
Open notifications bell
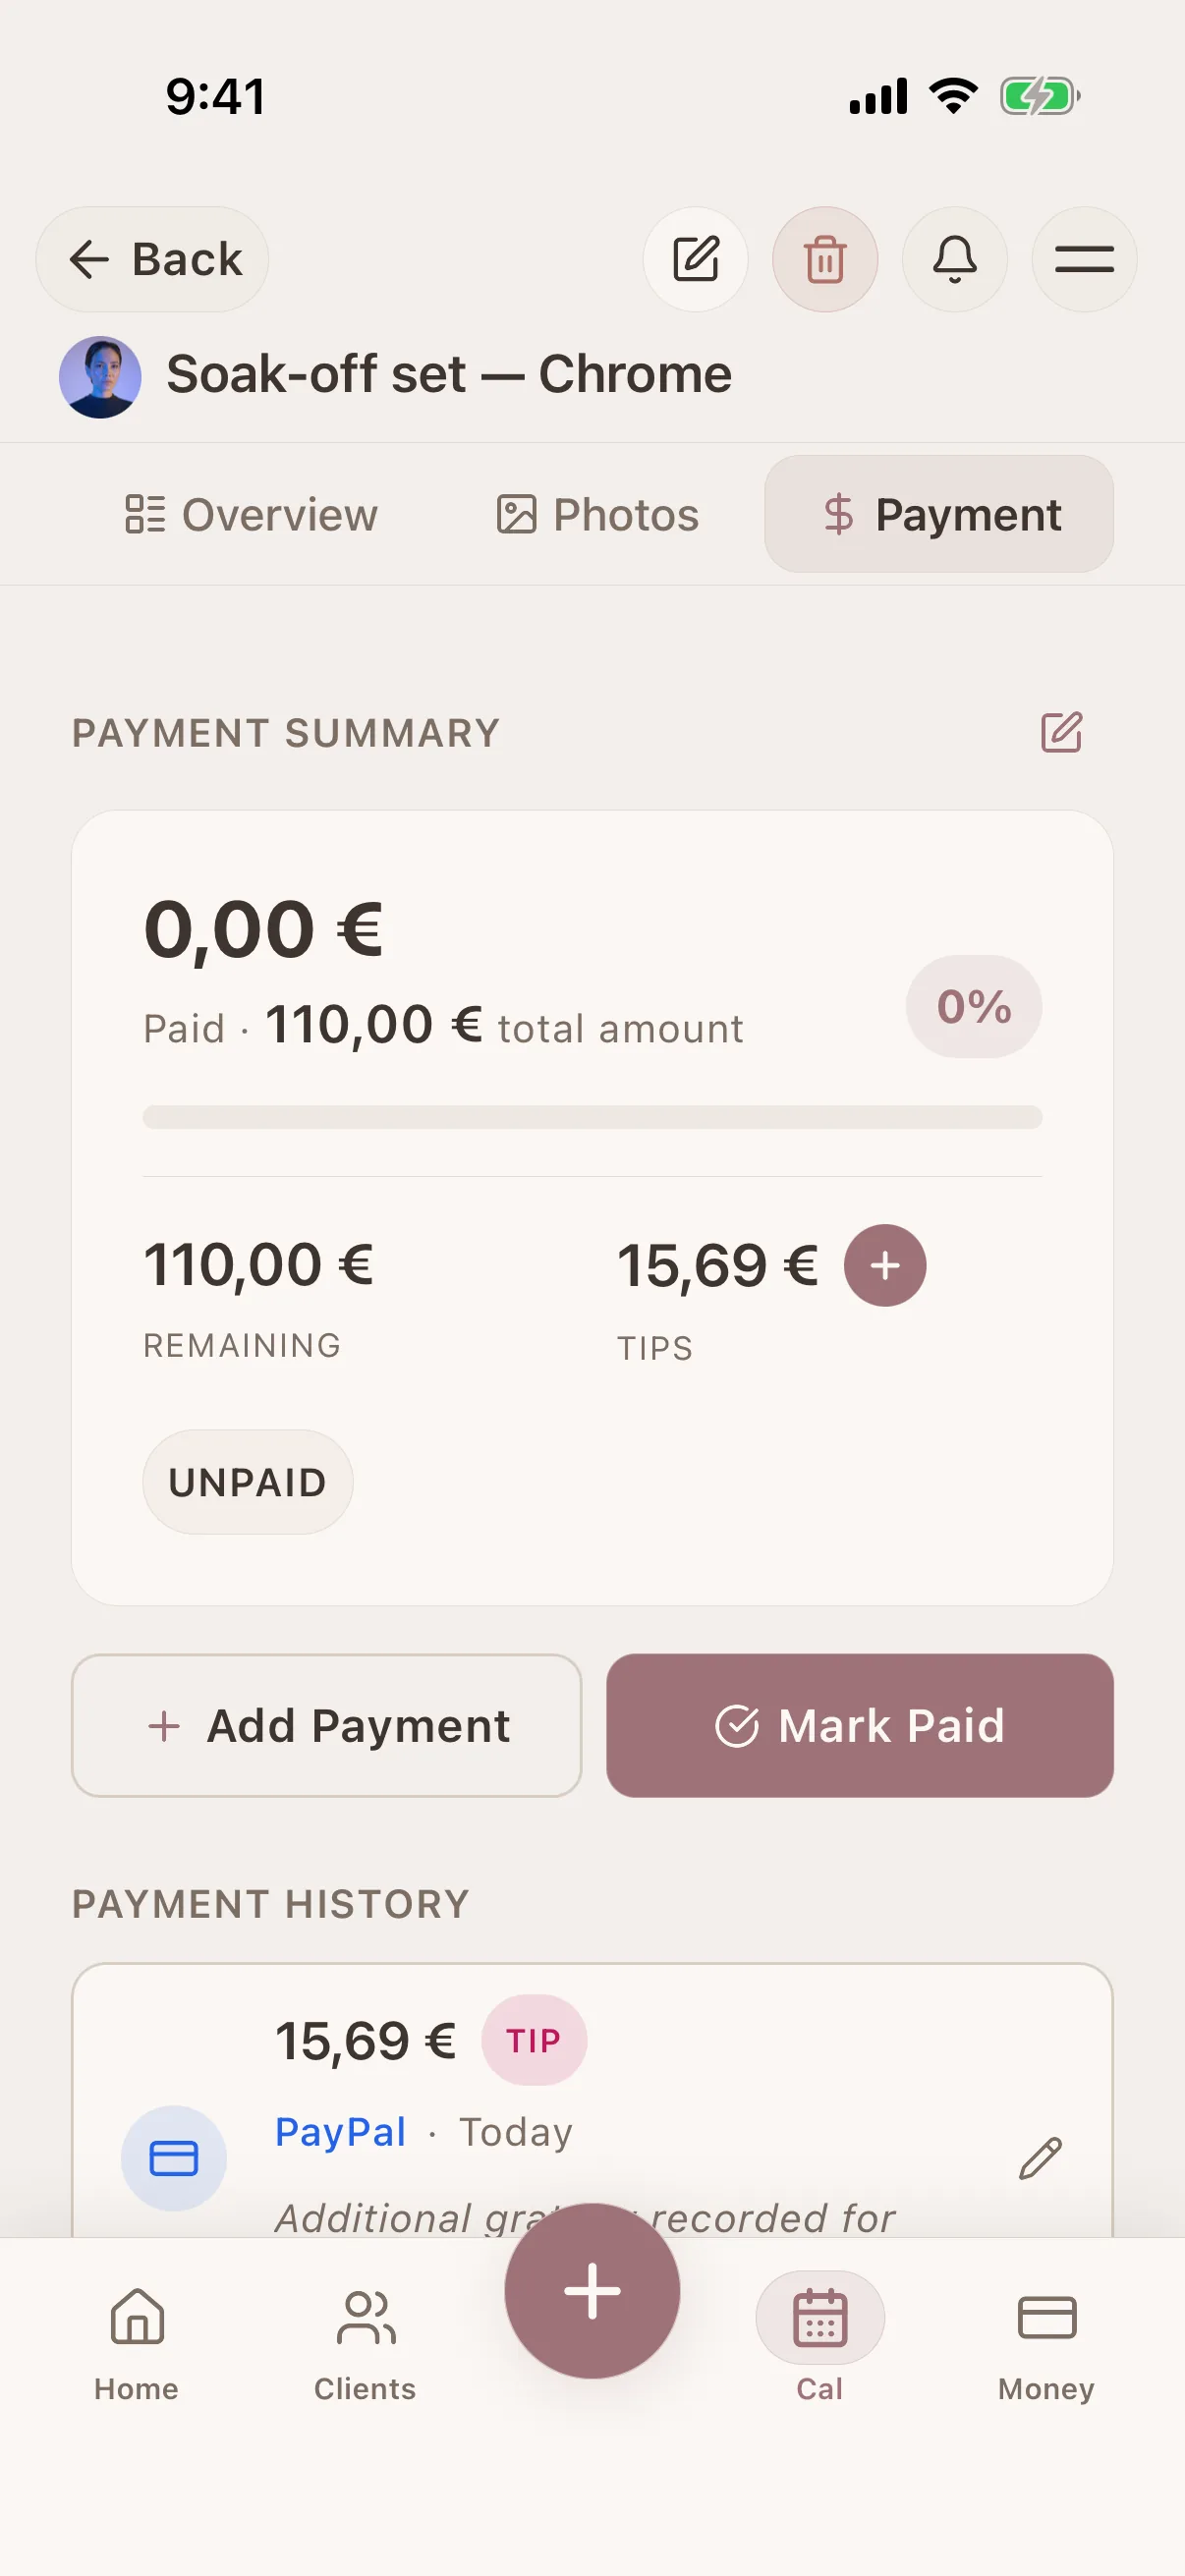[955, 259]
